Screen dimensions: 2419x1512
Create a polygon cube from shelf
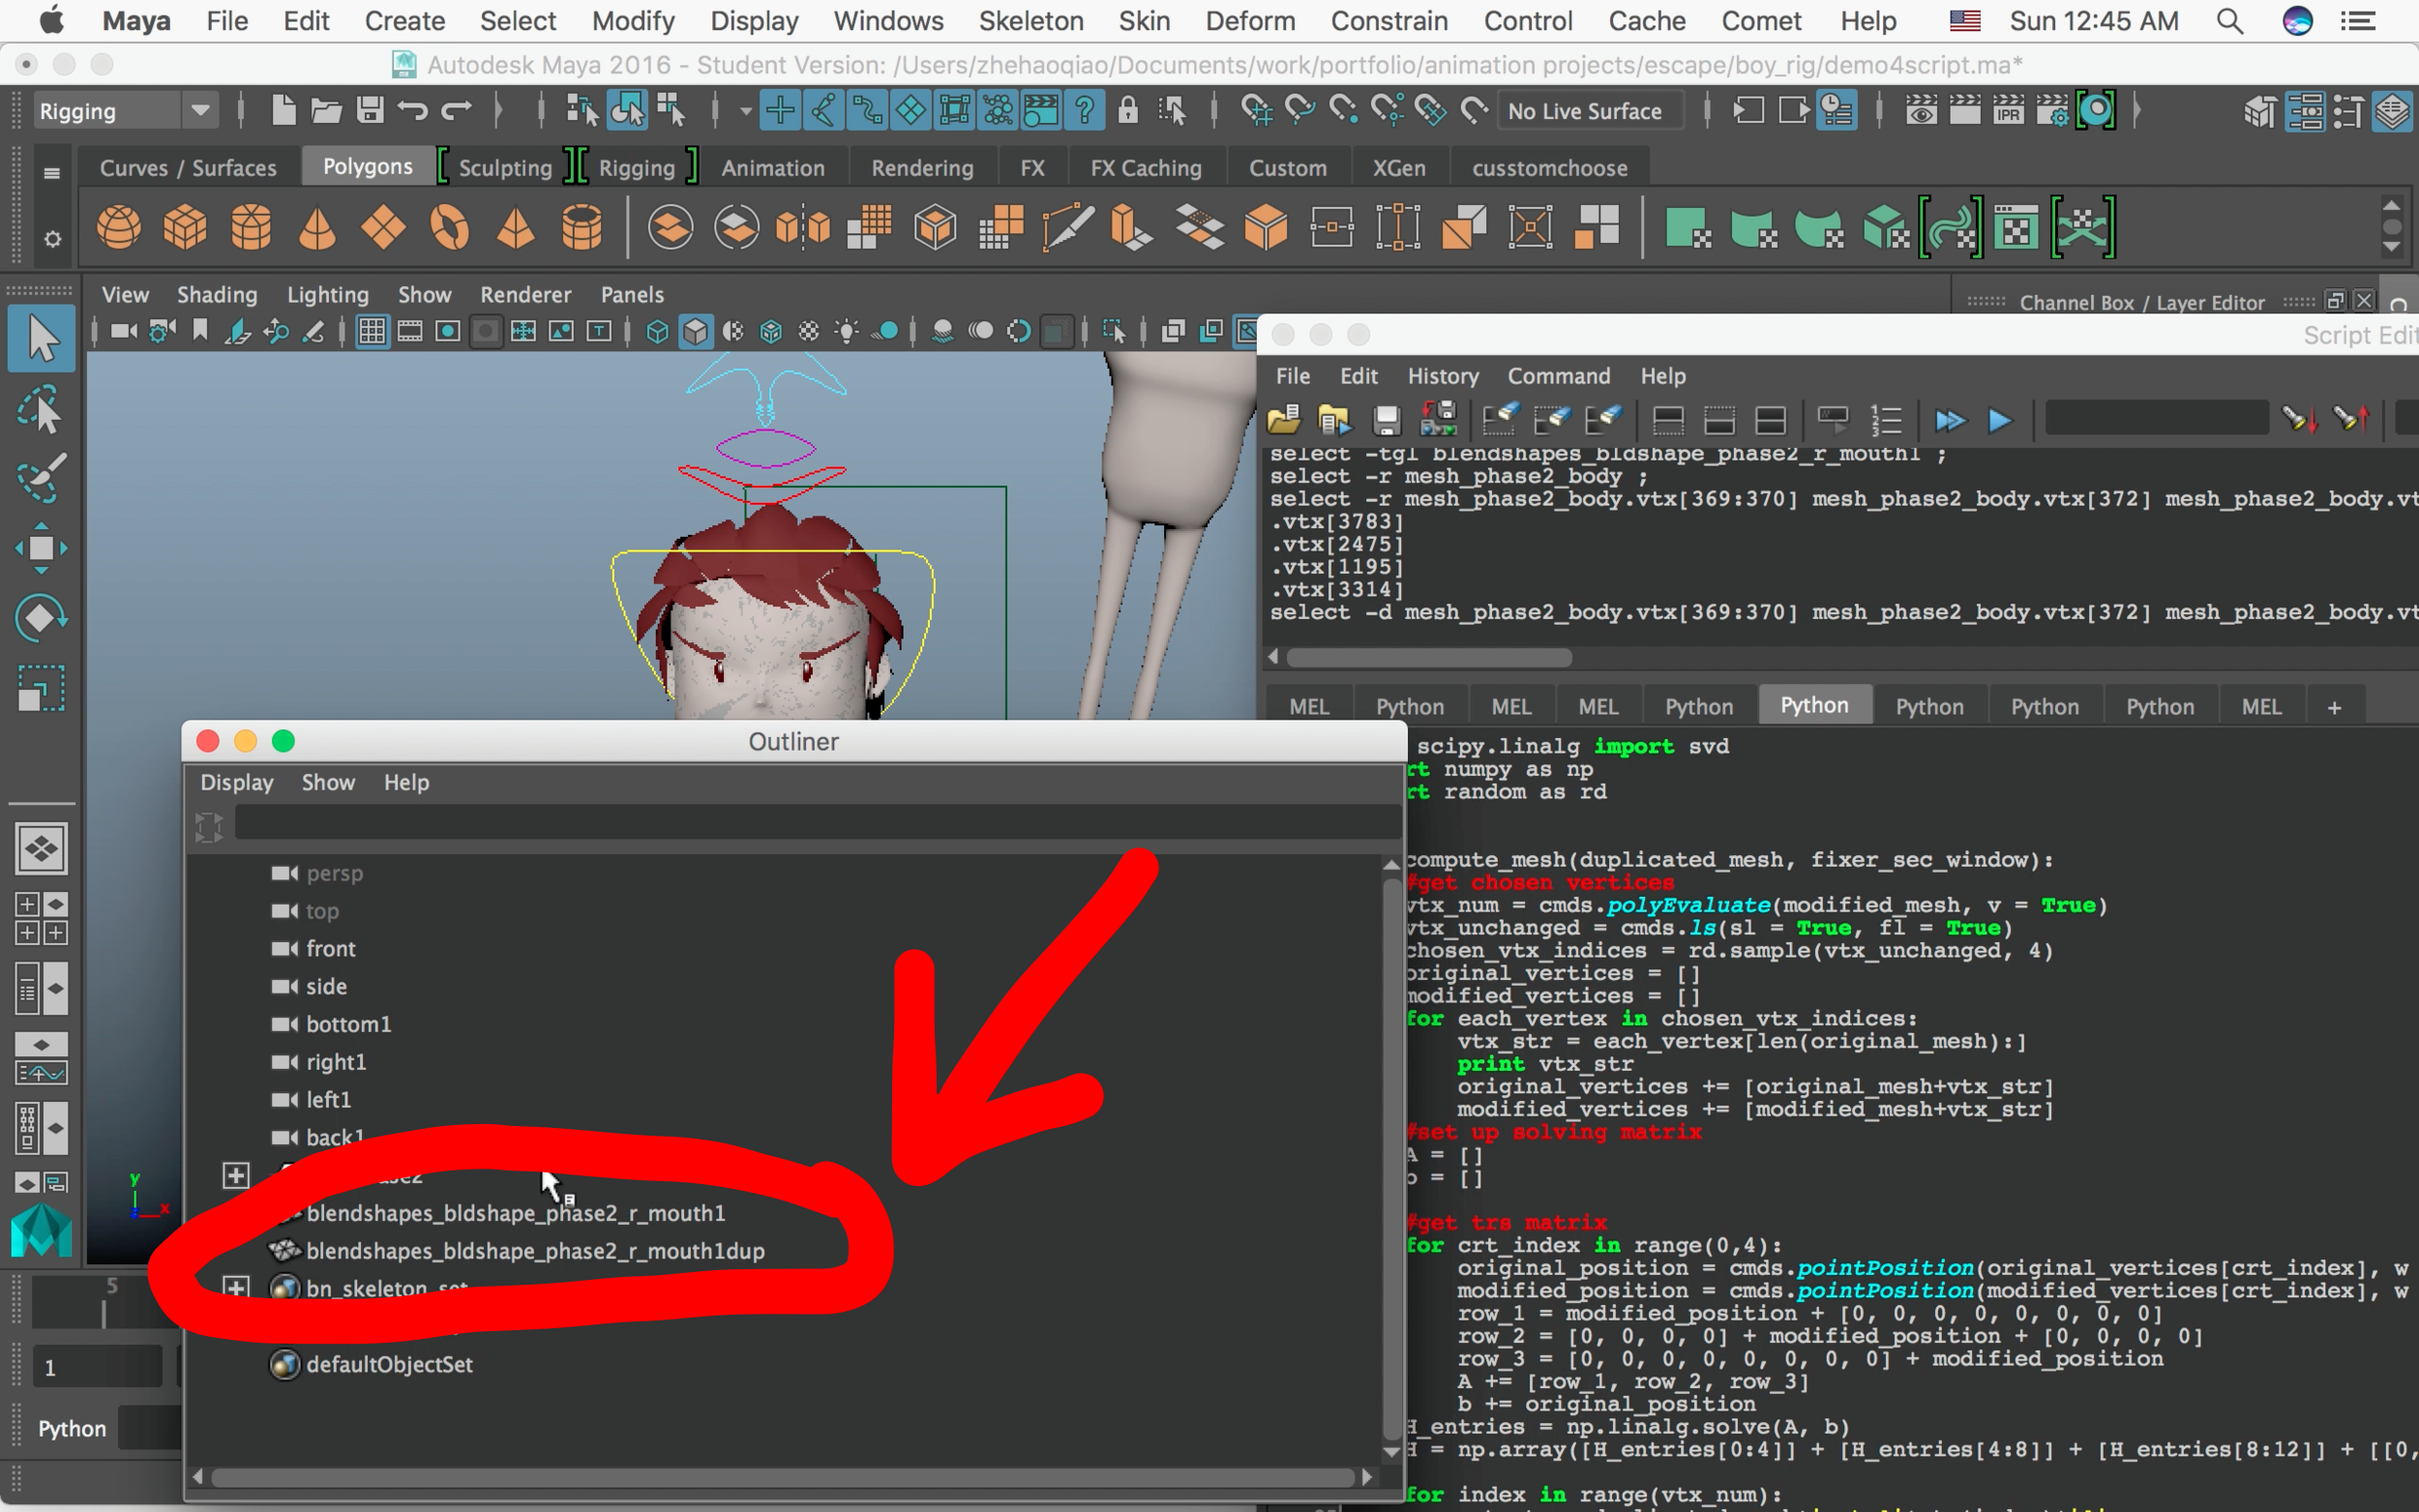tap(184, 227)
